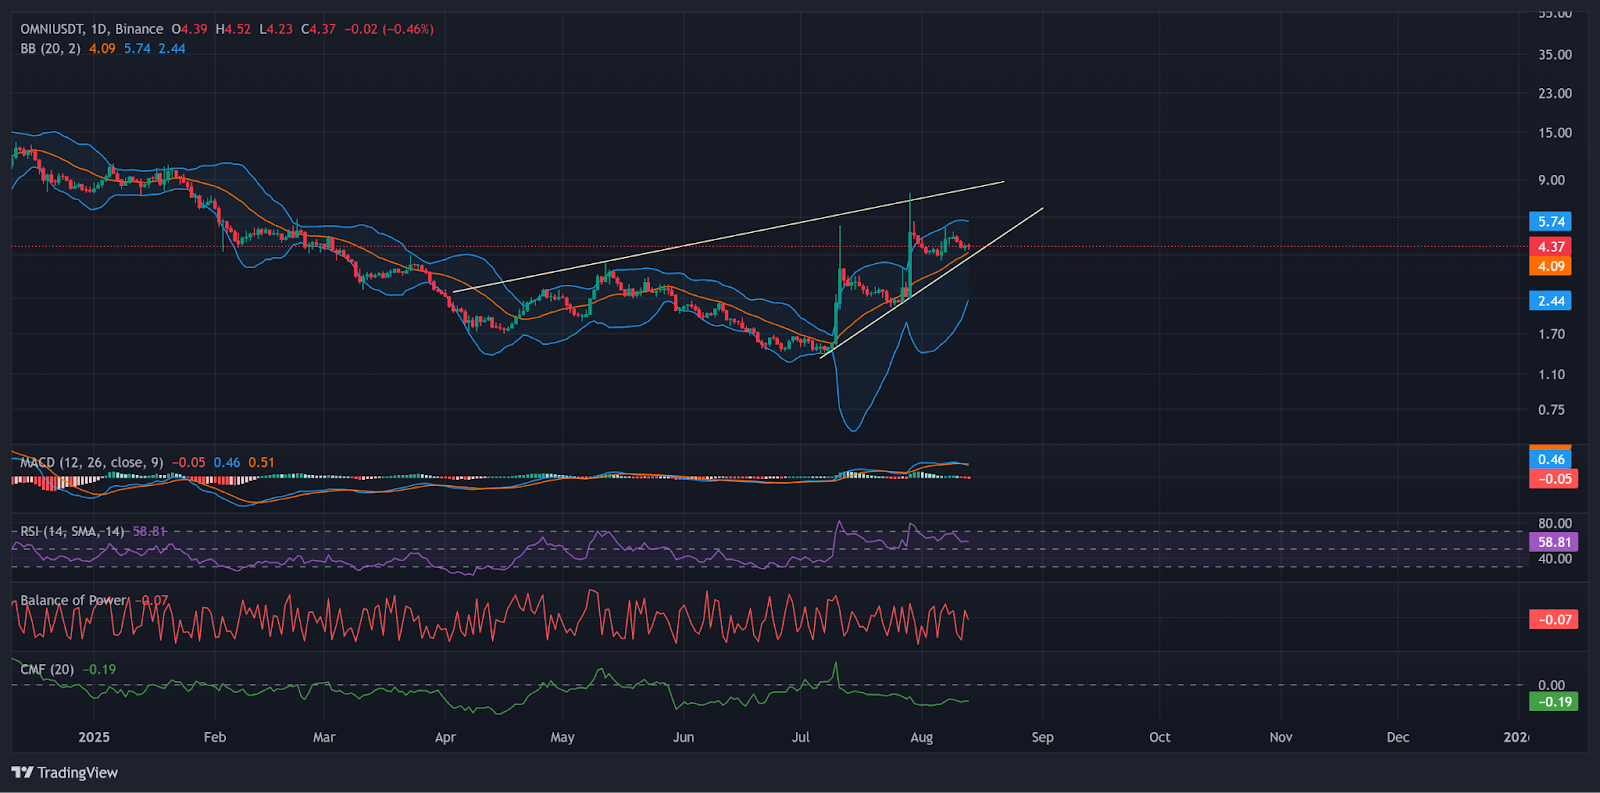Click the 2025 label on the time axis

click(94, 737)
